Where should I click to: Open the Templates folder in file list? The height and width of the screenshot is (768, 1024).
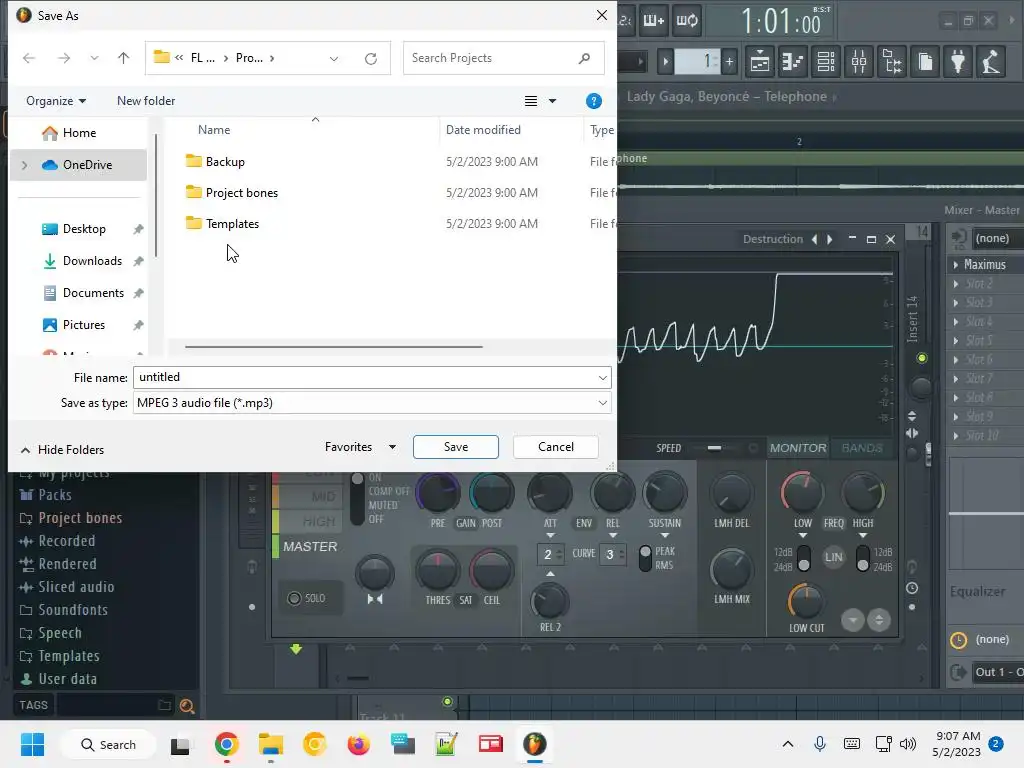tap(232, 223)
